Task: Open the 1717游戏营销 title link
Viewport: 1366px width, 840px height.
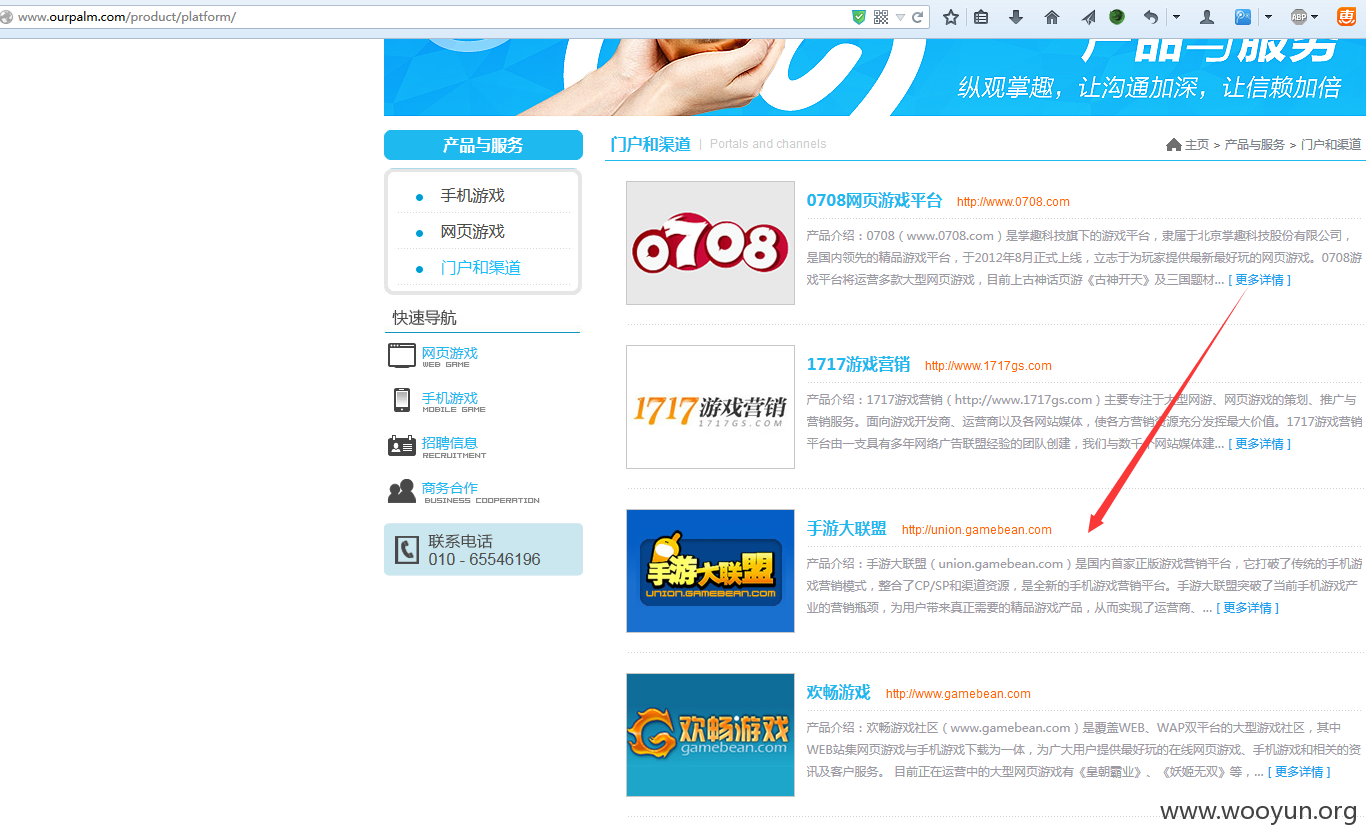Action: 858,364
